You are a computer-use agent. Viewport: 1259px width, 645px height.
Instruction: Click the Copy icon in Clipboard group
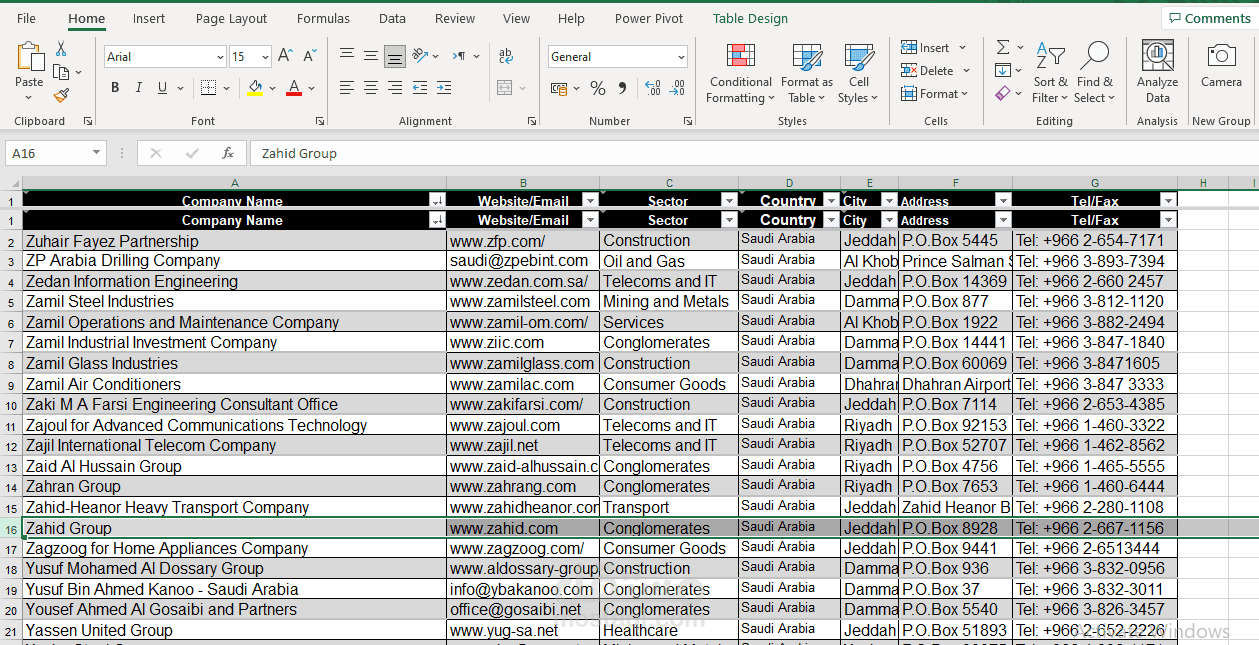tap(60, 72)
